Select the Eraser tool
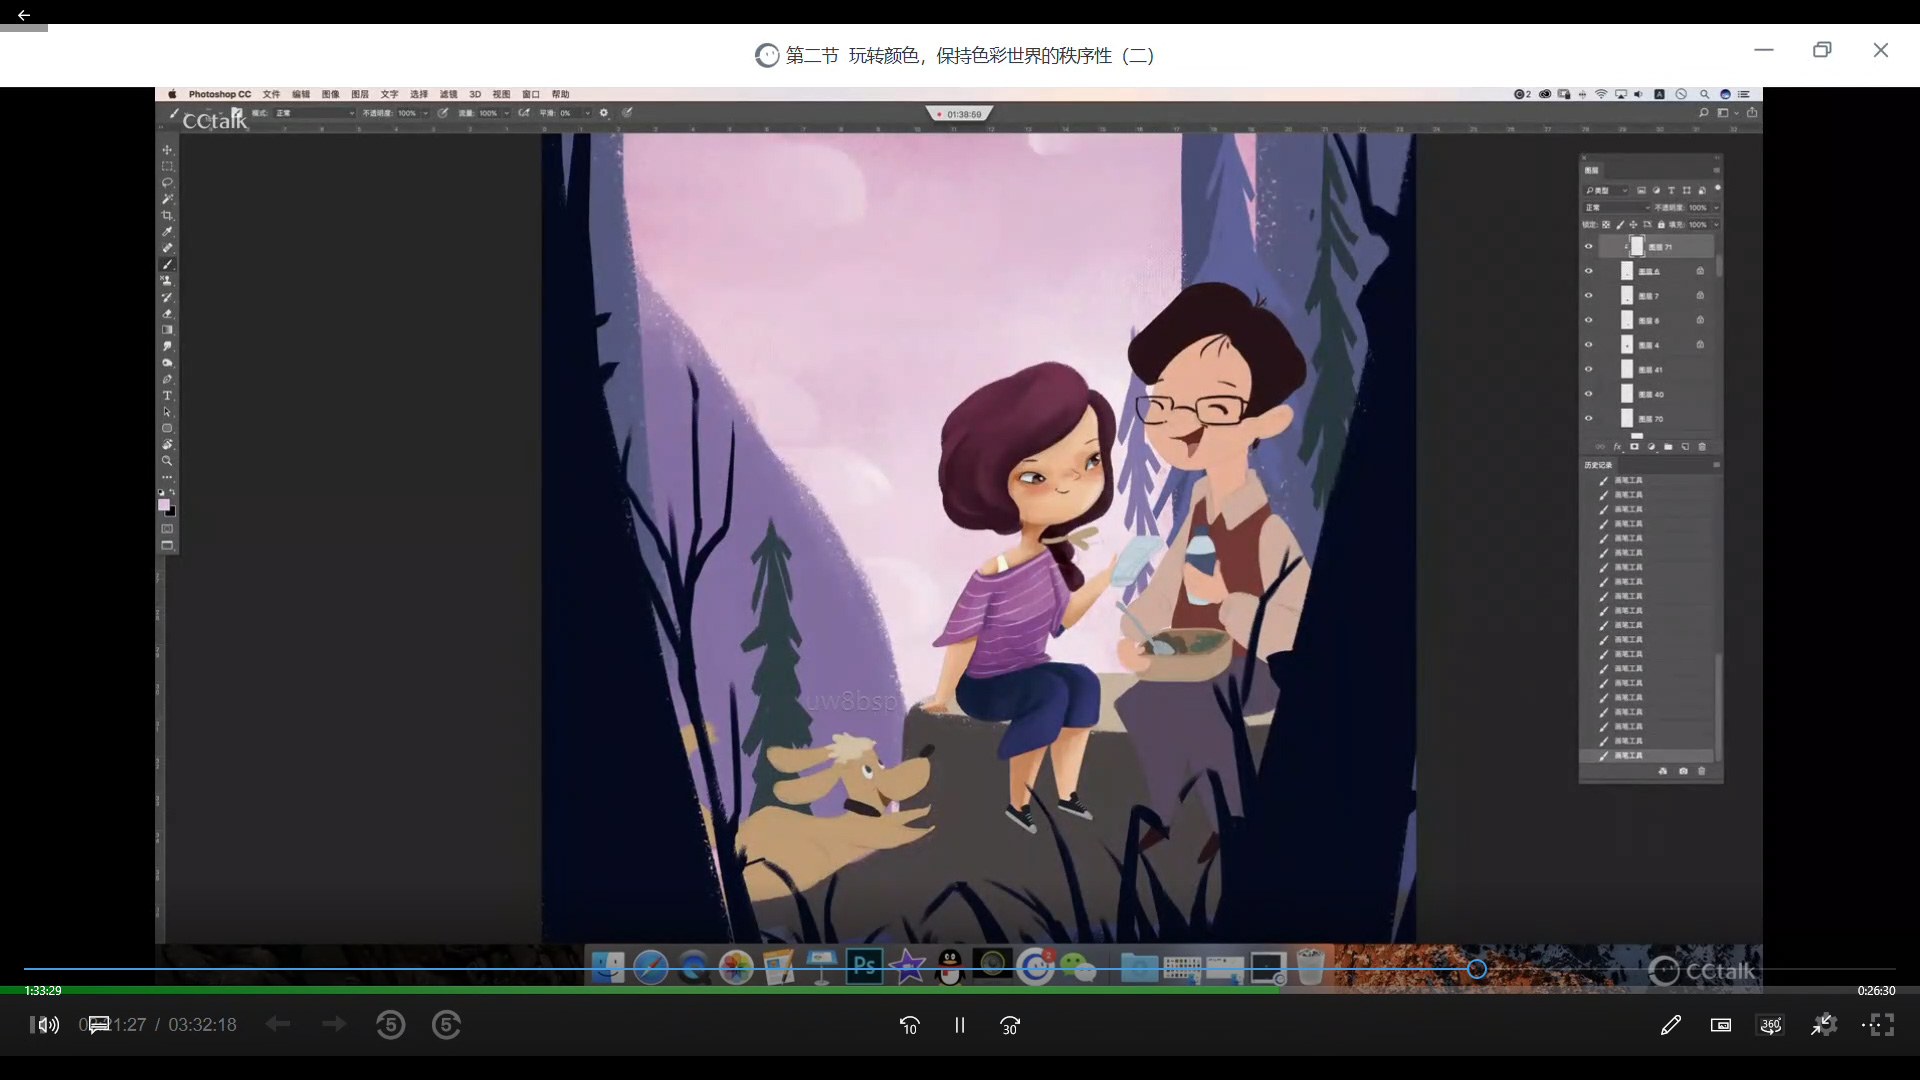 tap(167, 314)
